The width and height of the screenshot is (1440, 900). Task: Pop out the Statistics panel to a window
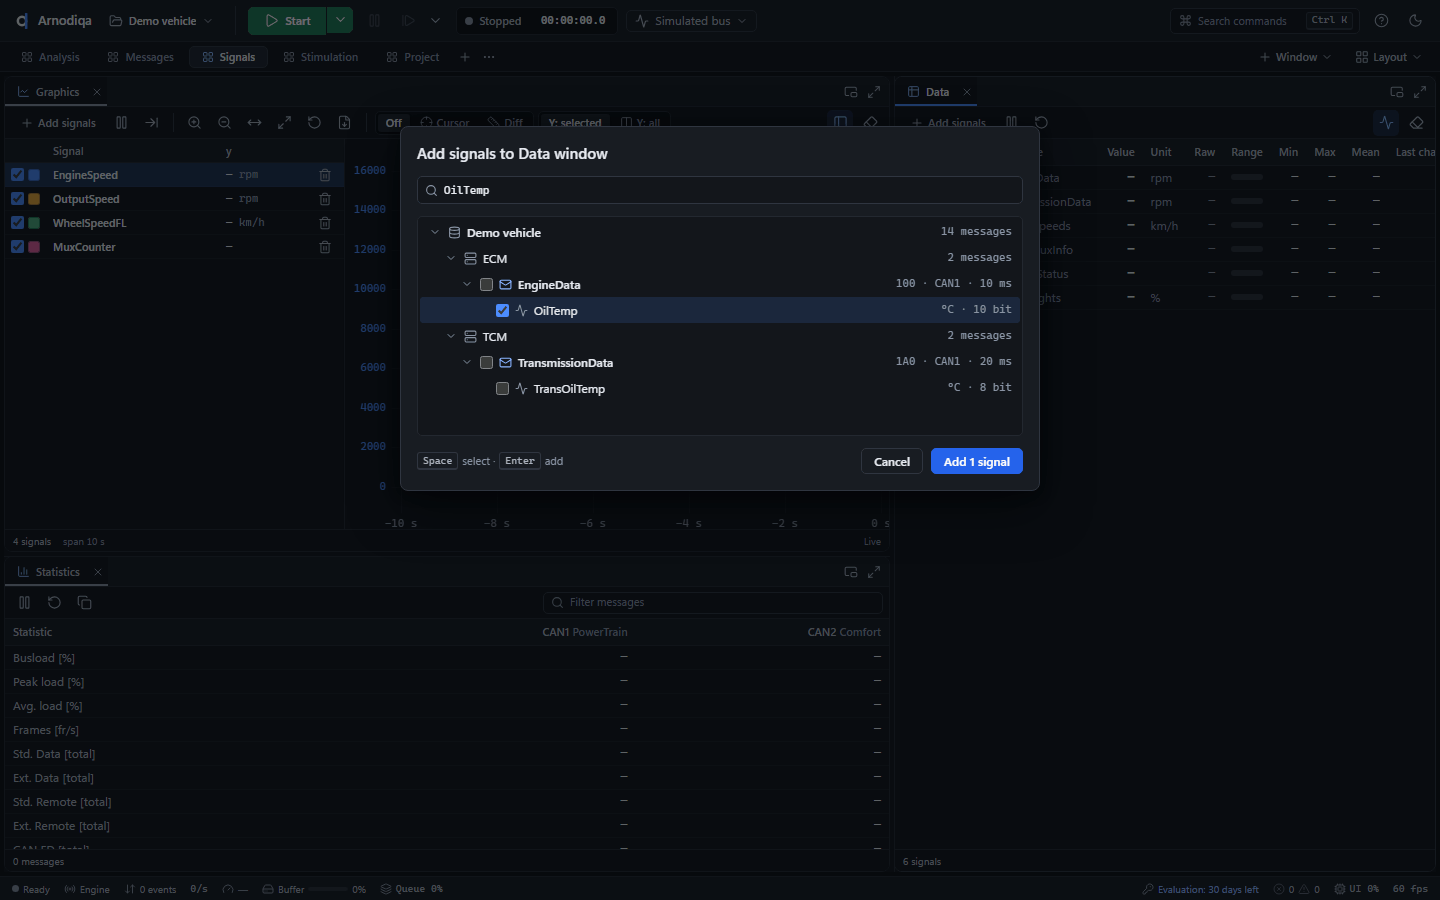851,572
